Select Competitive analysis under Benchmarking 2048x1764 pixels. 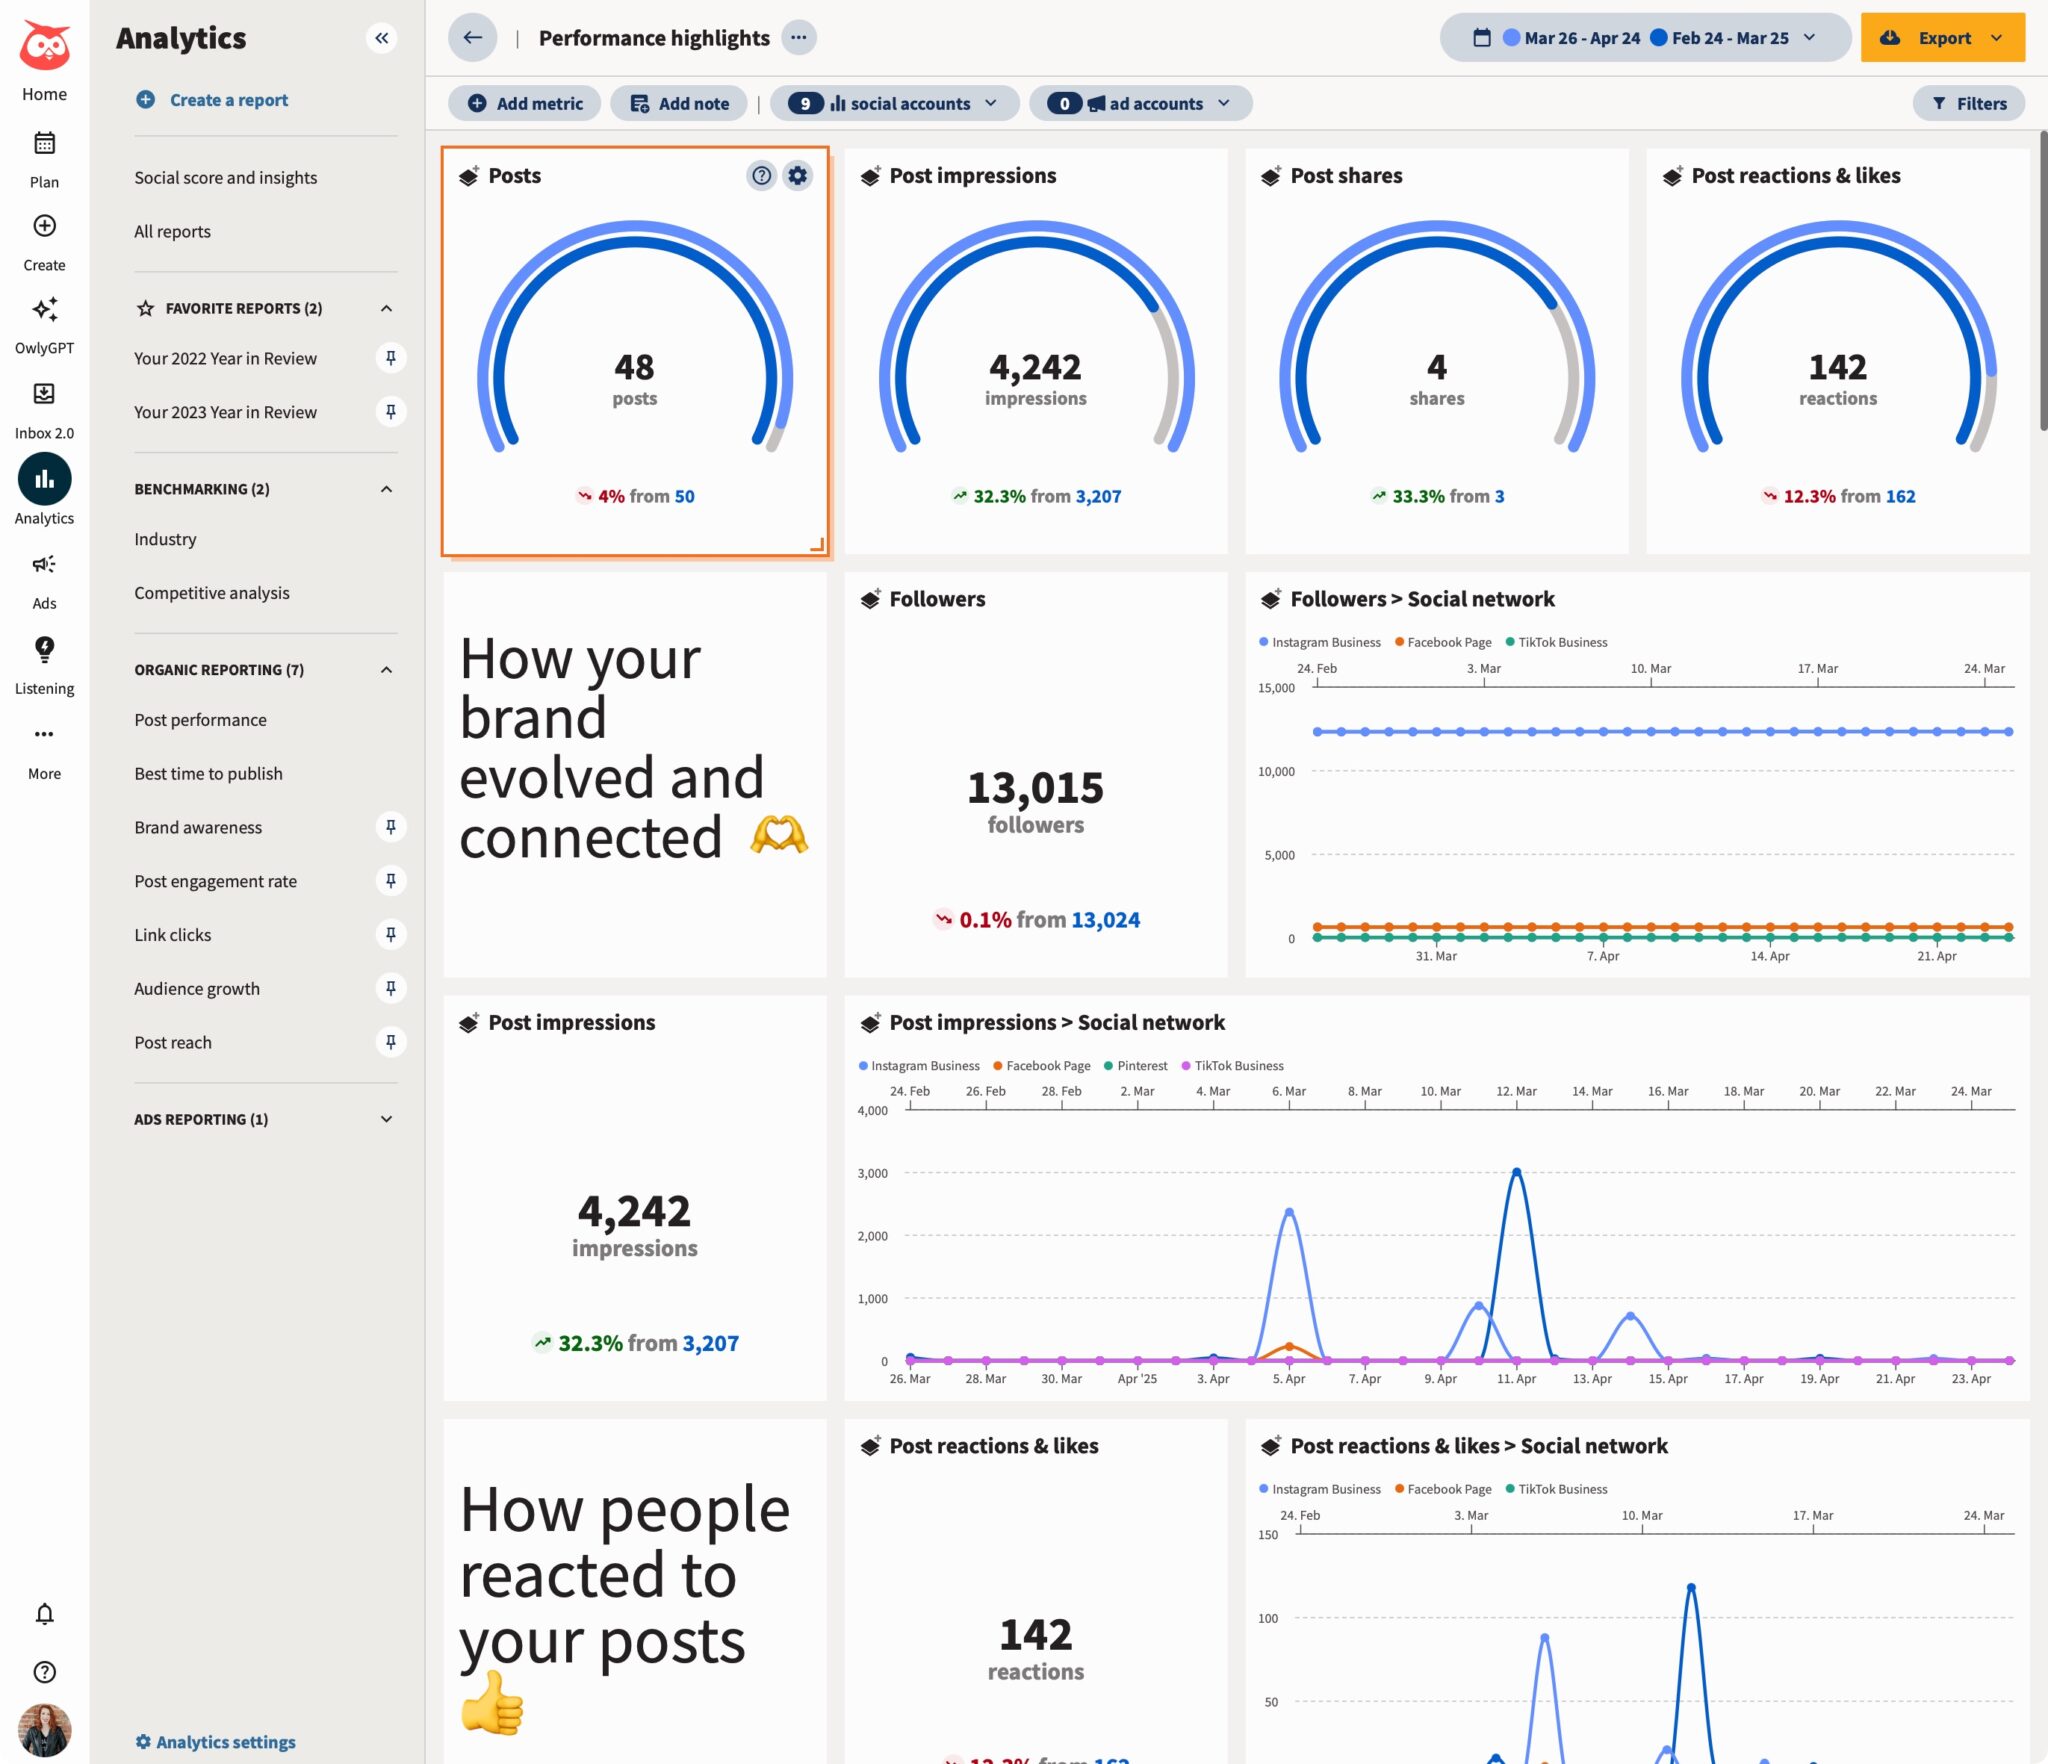tap(212, 592)
